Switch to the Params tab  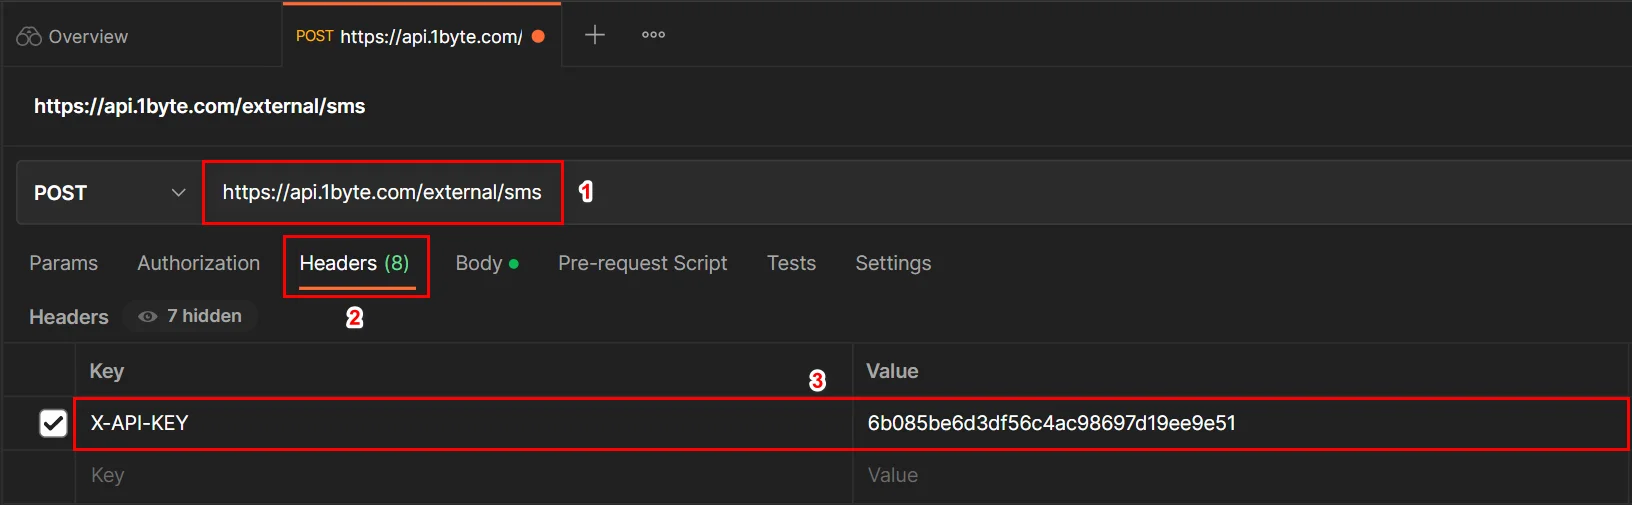(64, 263)
